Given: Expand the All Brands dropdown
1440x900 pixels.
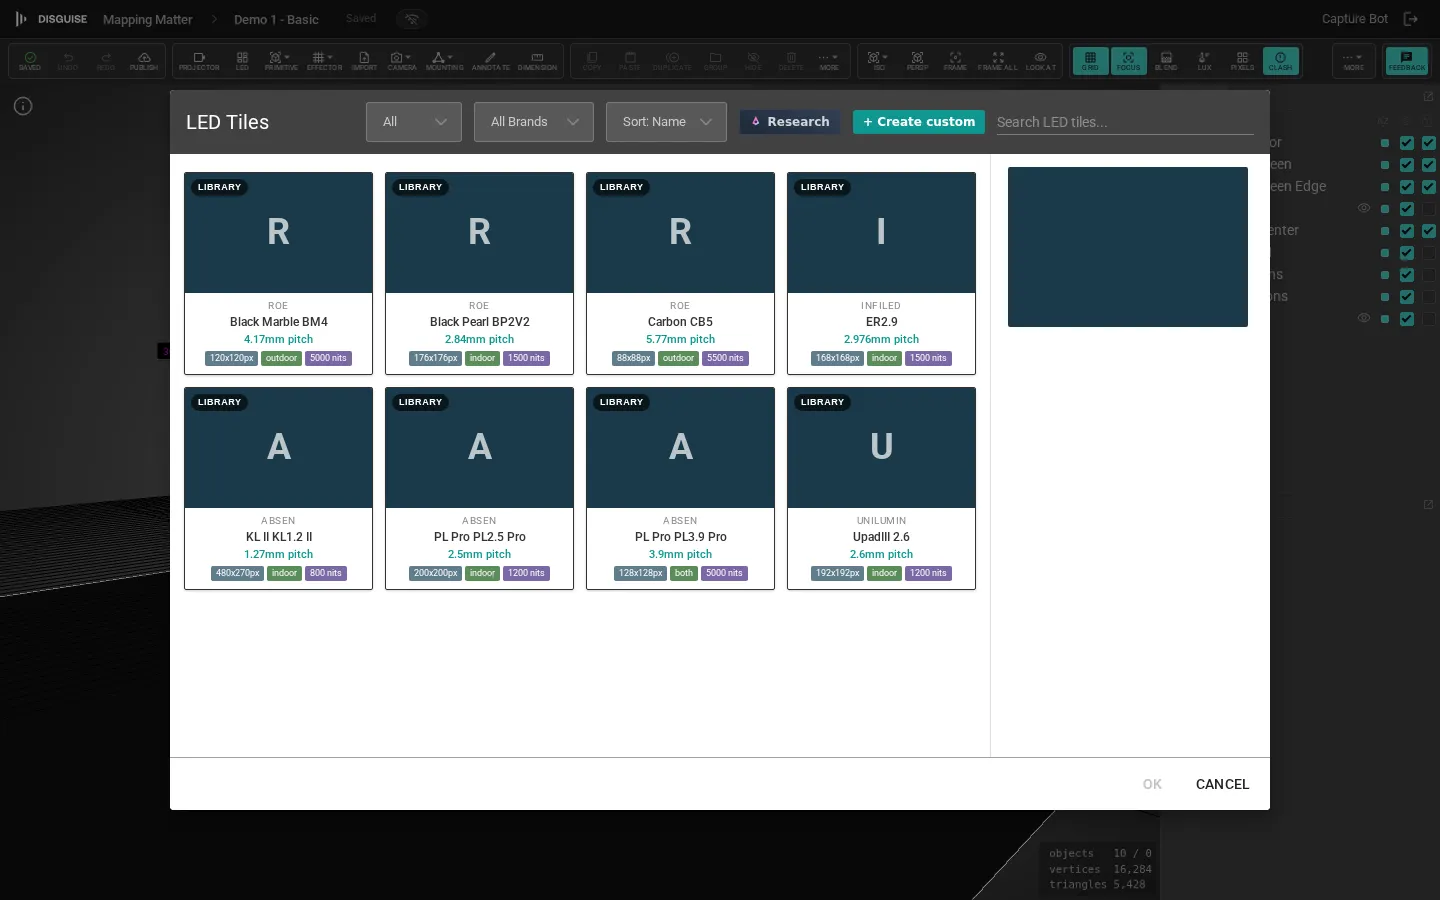Looking at the screenshot, I should tap(534, 122).
